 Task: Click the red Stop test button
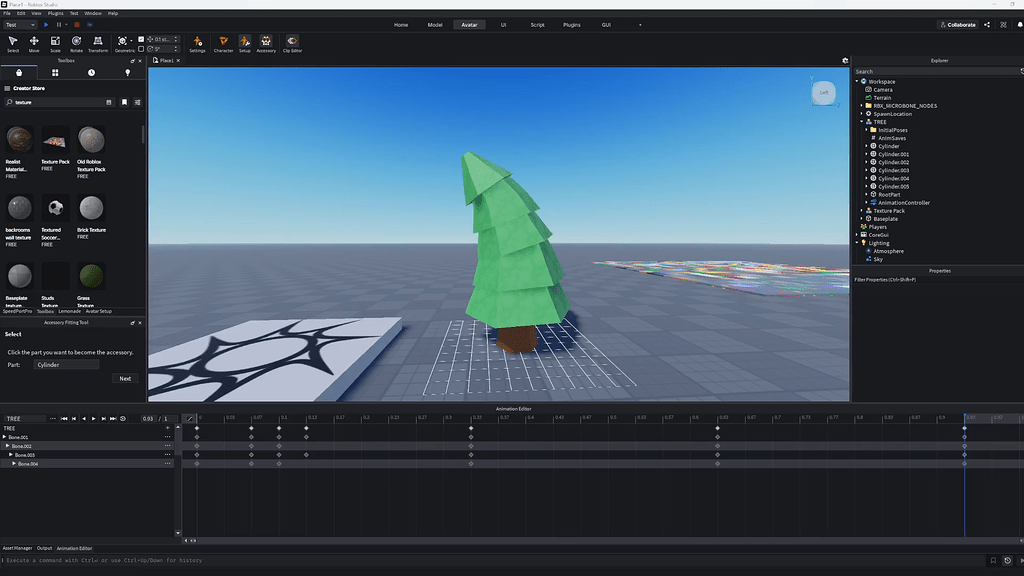(x=76, y=25)
